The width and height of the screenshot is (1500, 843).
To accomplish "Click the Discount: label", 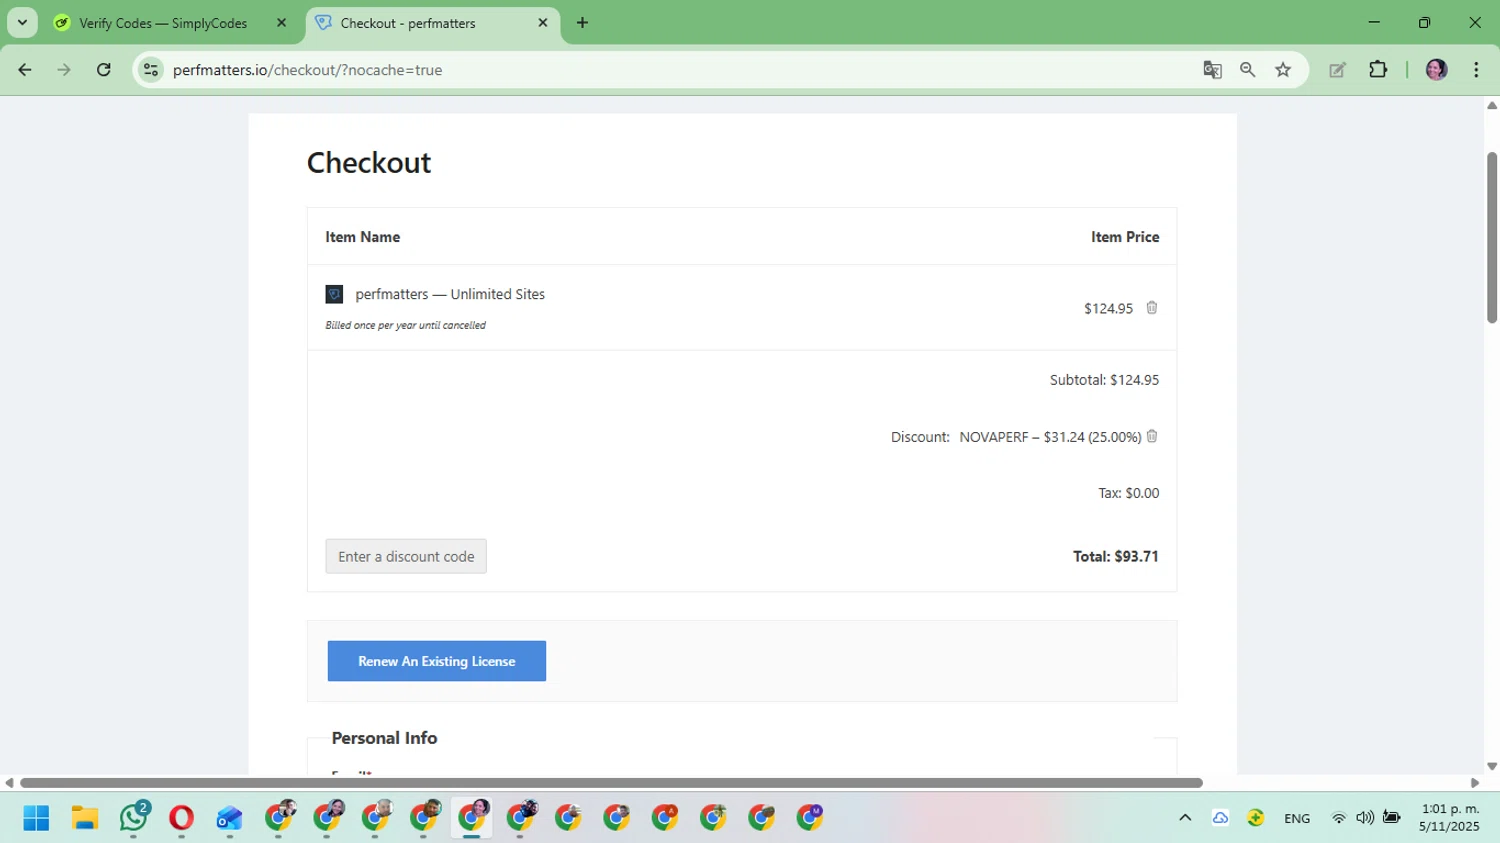I will 920,437.
